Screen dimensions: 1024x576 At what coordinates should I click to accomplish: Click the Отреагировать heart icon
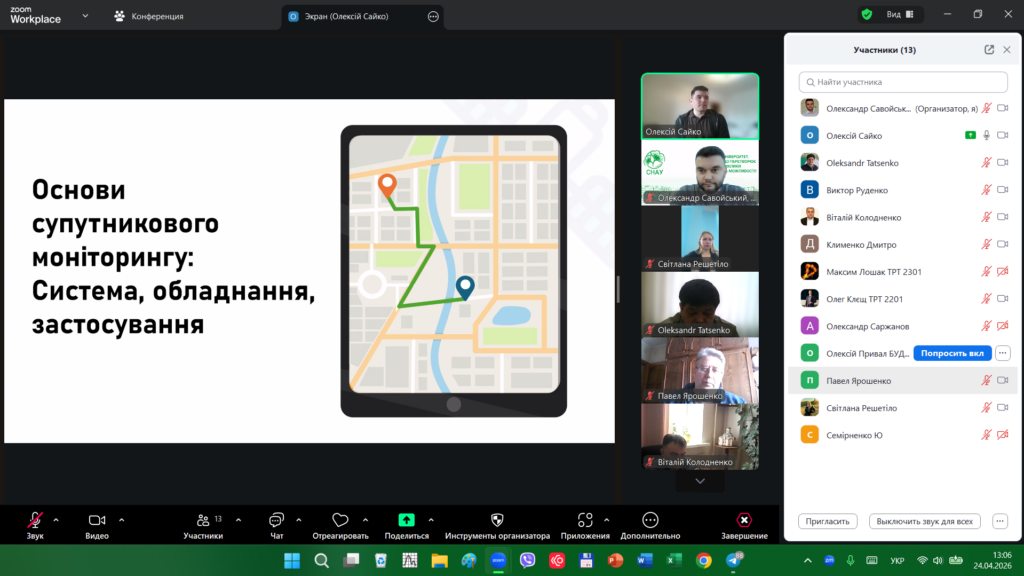[340, 520]
